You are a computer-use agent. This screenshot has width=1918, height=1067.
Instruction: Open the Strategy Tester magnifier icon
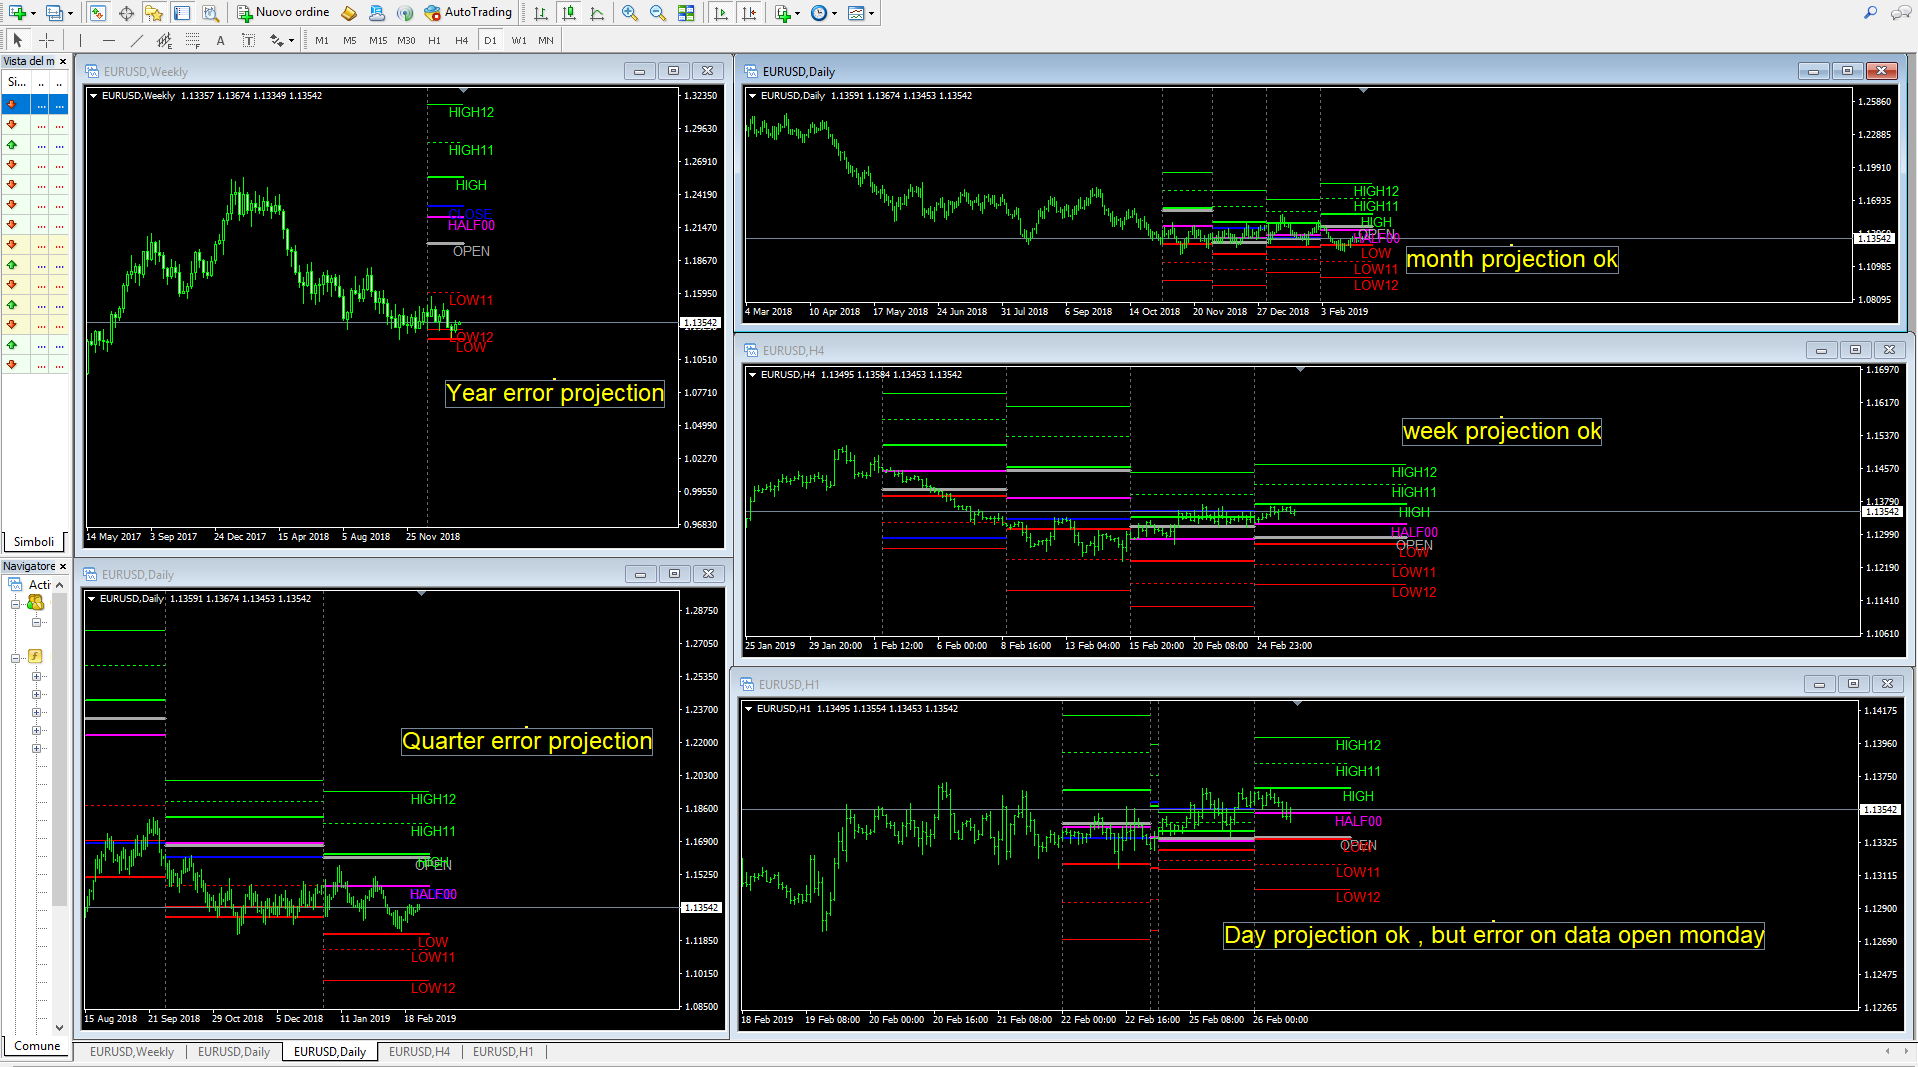click(x=210, y=13)
